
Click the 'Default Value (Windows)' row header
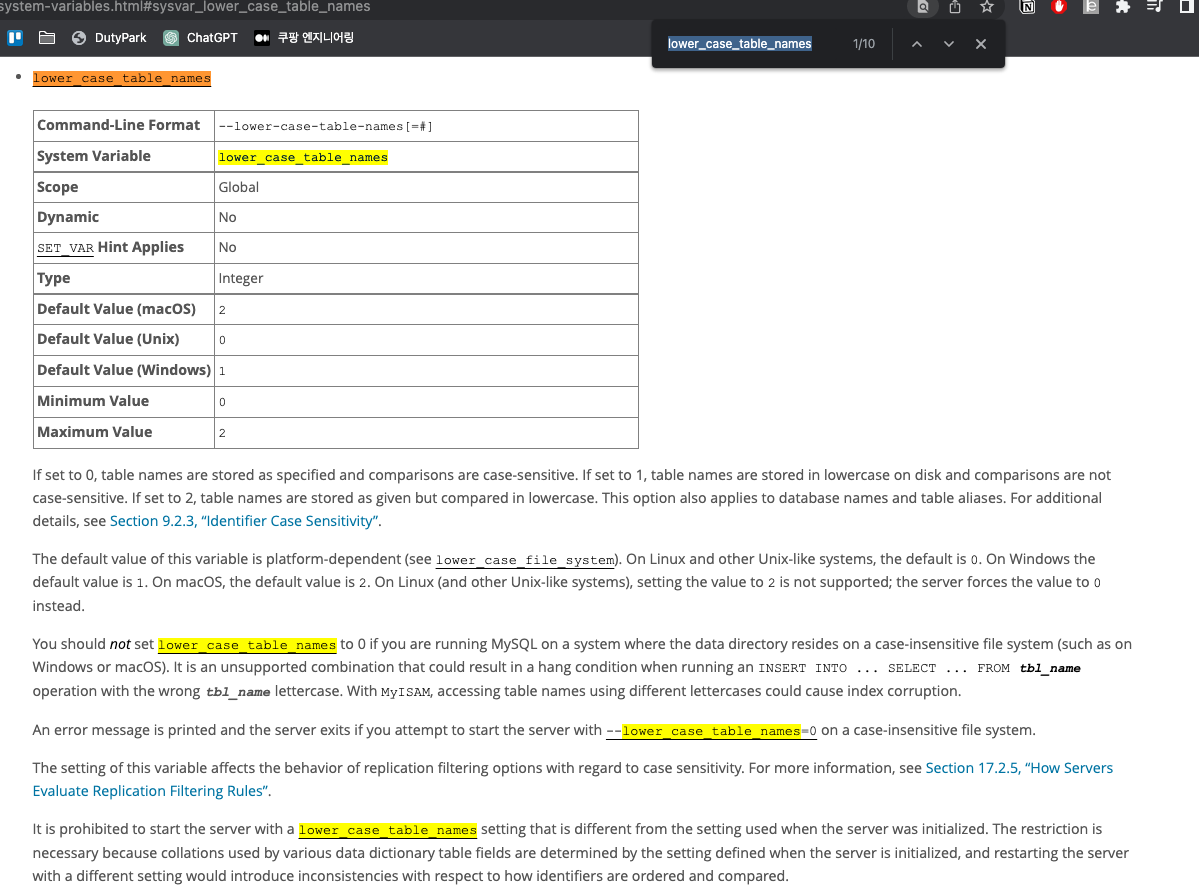click(x=124, y=370)
